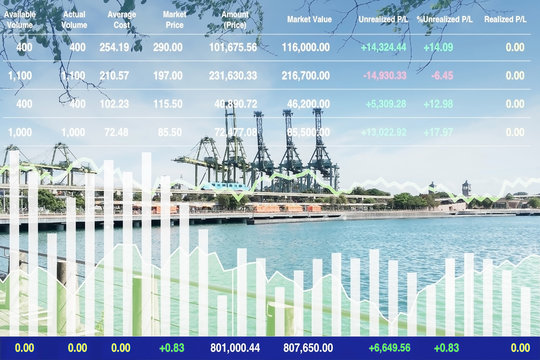The height and width of the screenshot is (360, 540).
Task: Select Realized P/L 0.00 in the 197.00 row
Action: [515, 75]
